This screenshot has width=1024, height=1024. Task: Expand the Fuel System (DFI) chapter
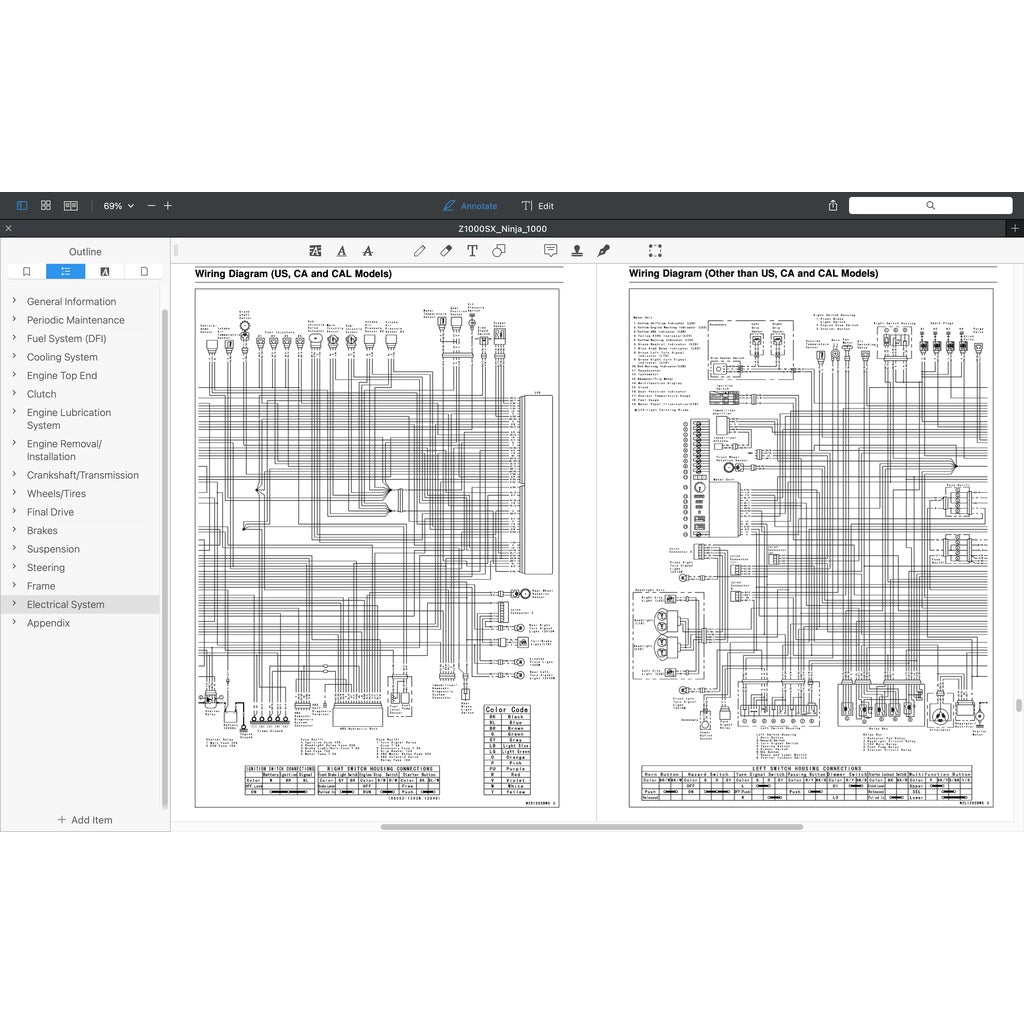13,338
